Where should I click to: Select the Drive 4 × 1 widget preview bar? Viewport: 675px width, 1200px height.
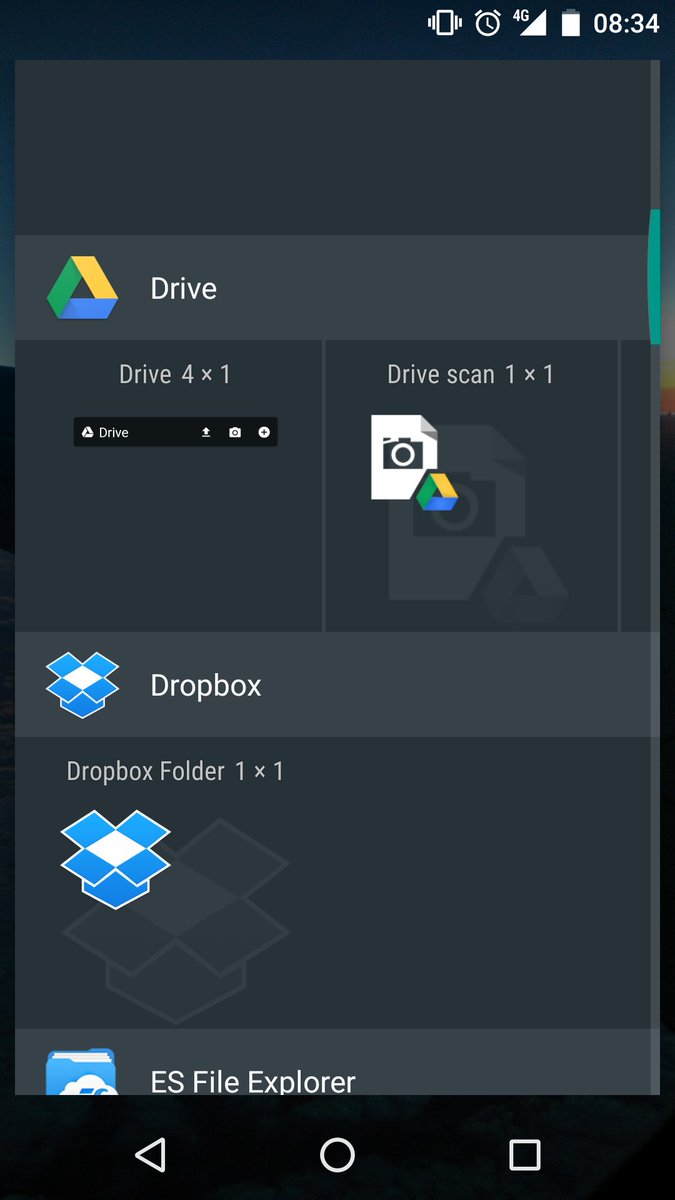click(x=175, y=432)
